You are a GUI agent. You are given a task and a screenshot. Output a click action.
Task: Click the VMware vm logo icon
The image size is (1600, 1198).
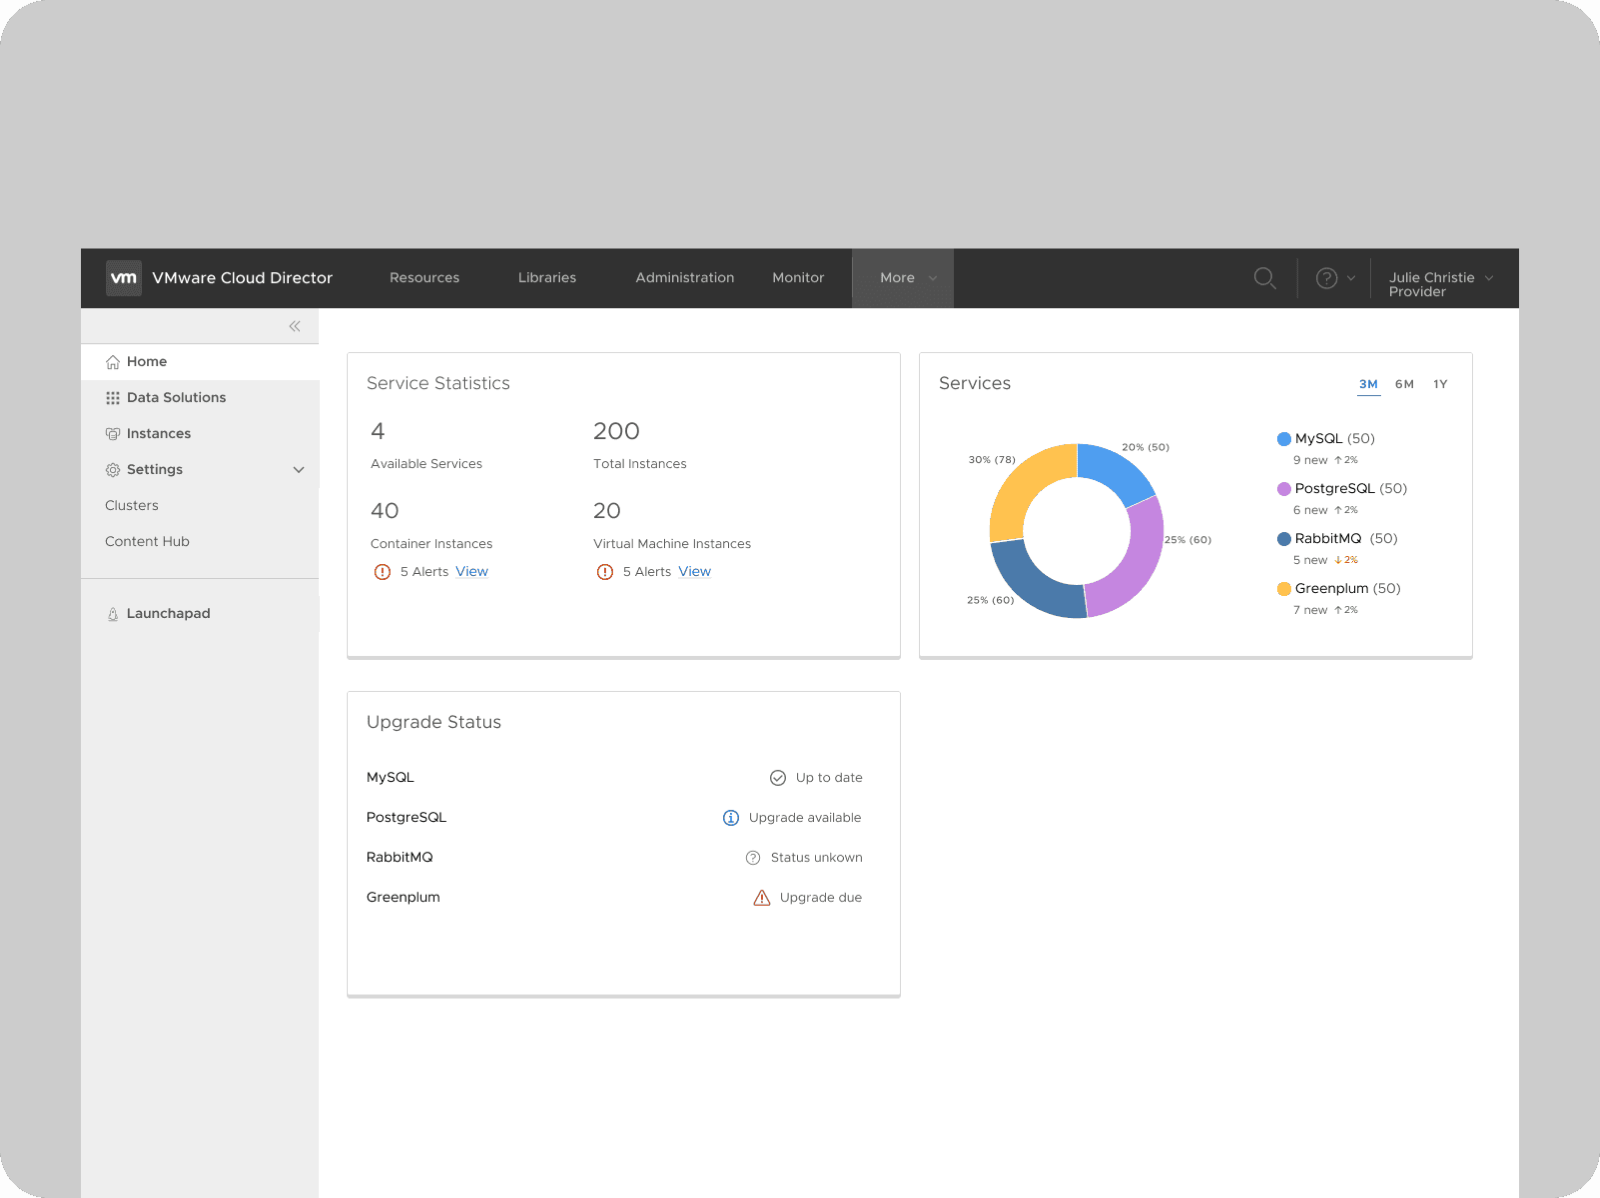point(124,278)
